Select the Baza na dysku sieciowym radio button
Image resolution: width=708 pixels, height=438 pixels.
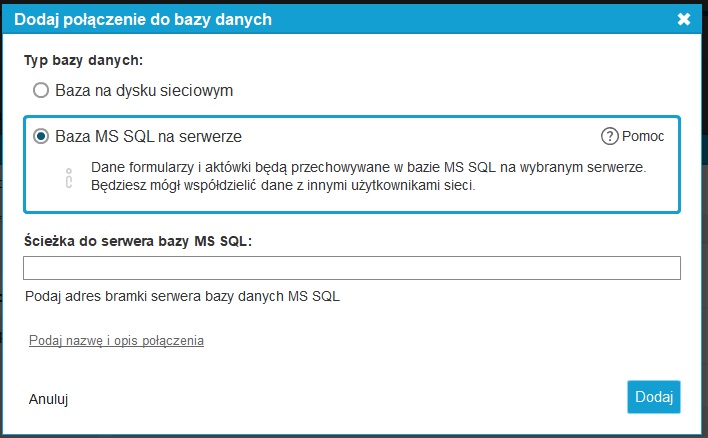pos(41,90)
